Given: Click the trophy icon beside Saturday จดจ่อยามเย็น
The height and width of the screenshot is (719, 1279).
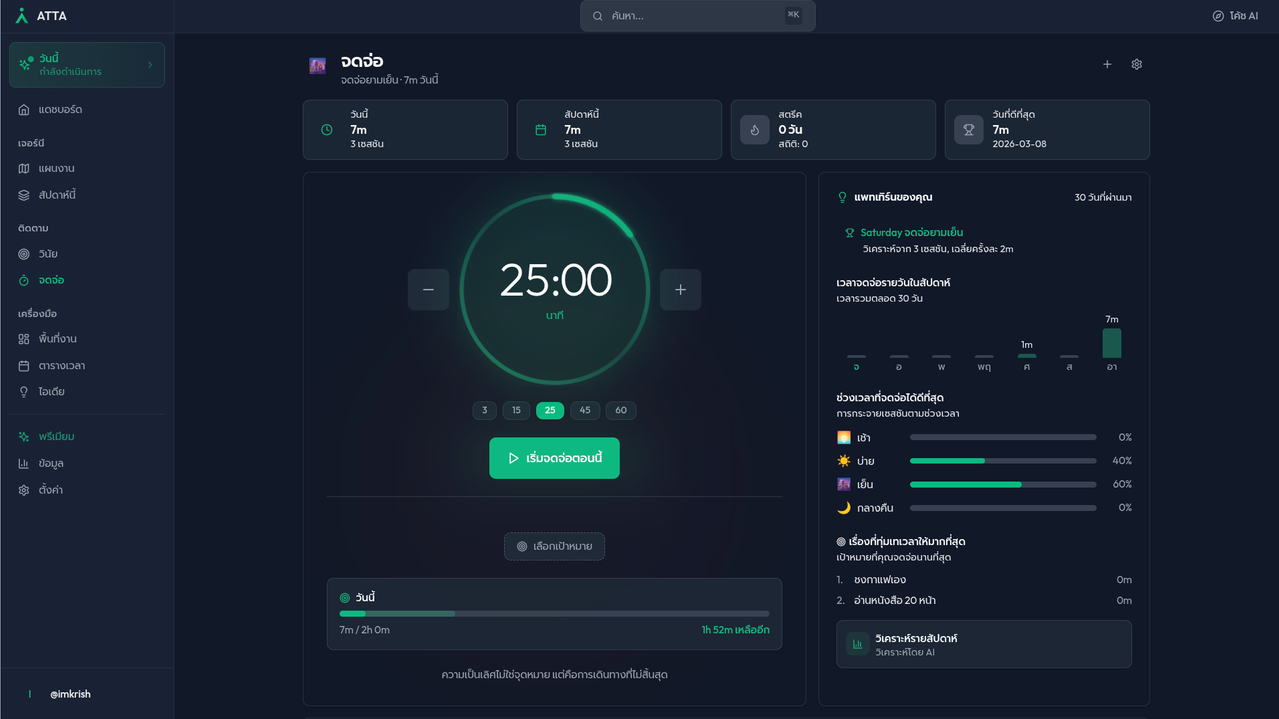Looking at the screenshot, I should point(850,233).
